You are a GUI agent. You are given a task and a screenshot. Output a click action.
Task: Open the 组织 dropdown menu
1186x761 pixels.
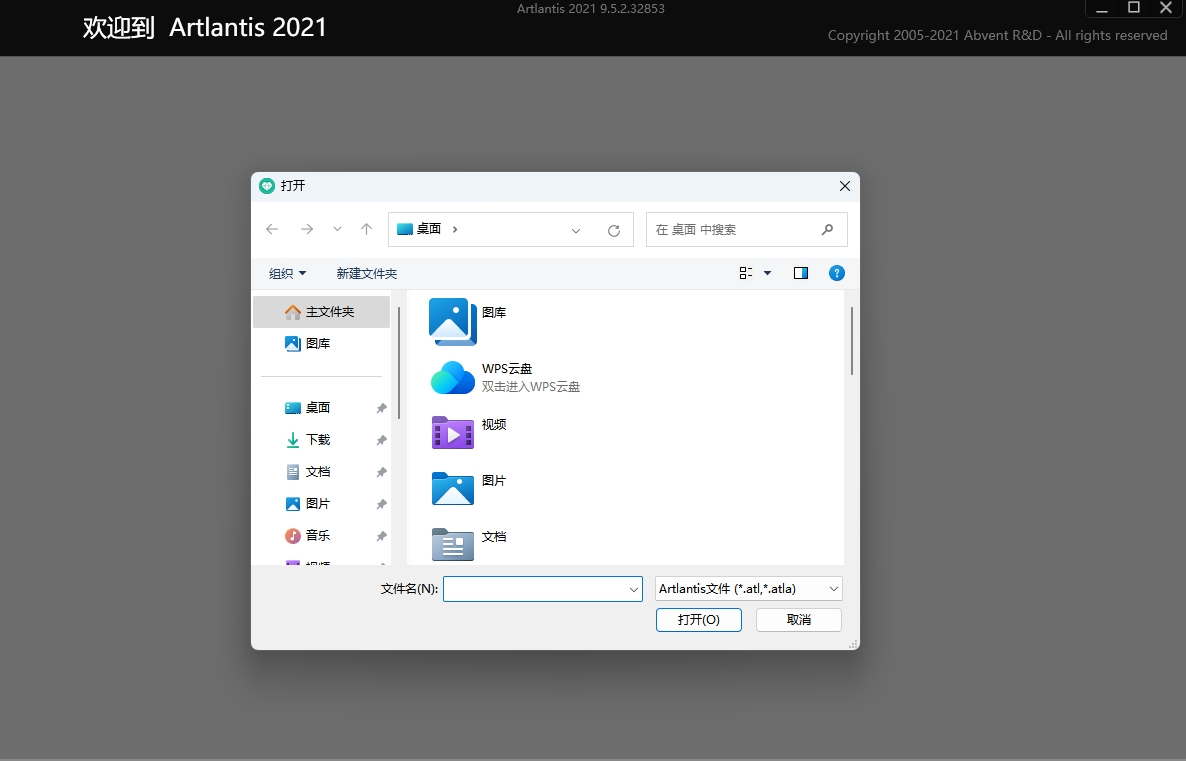click(x=287, y=272)
